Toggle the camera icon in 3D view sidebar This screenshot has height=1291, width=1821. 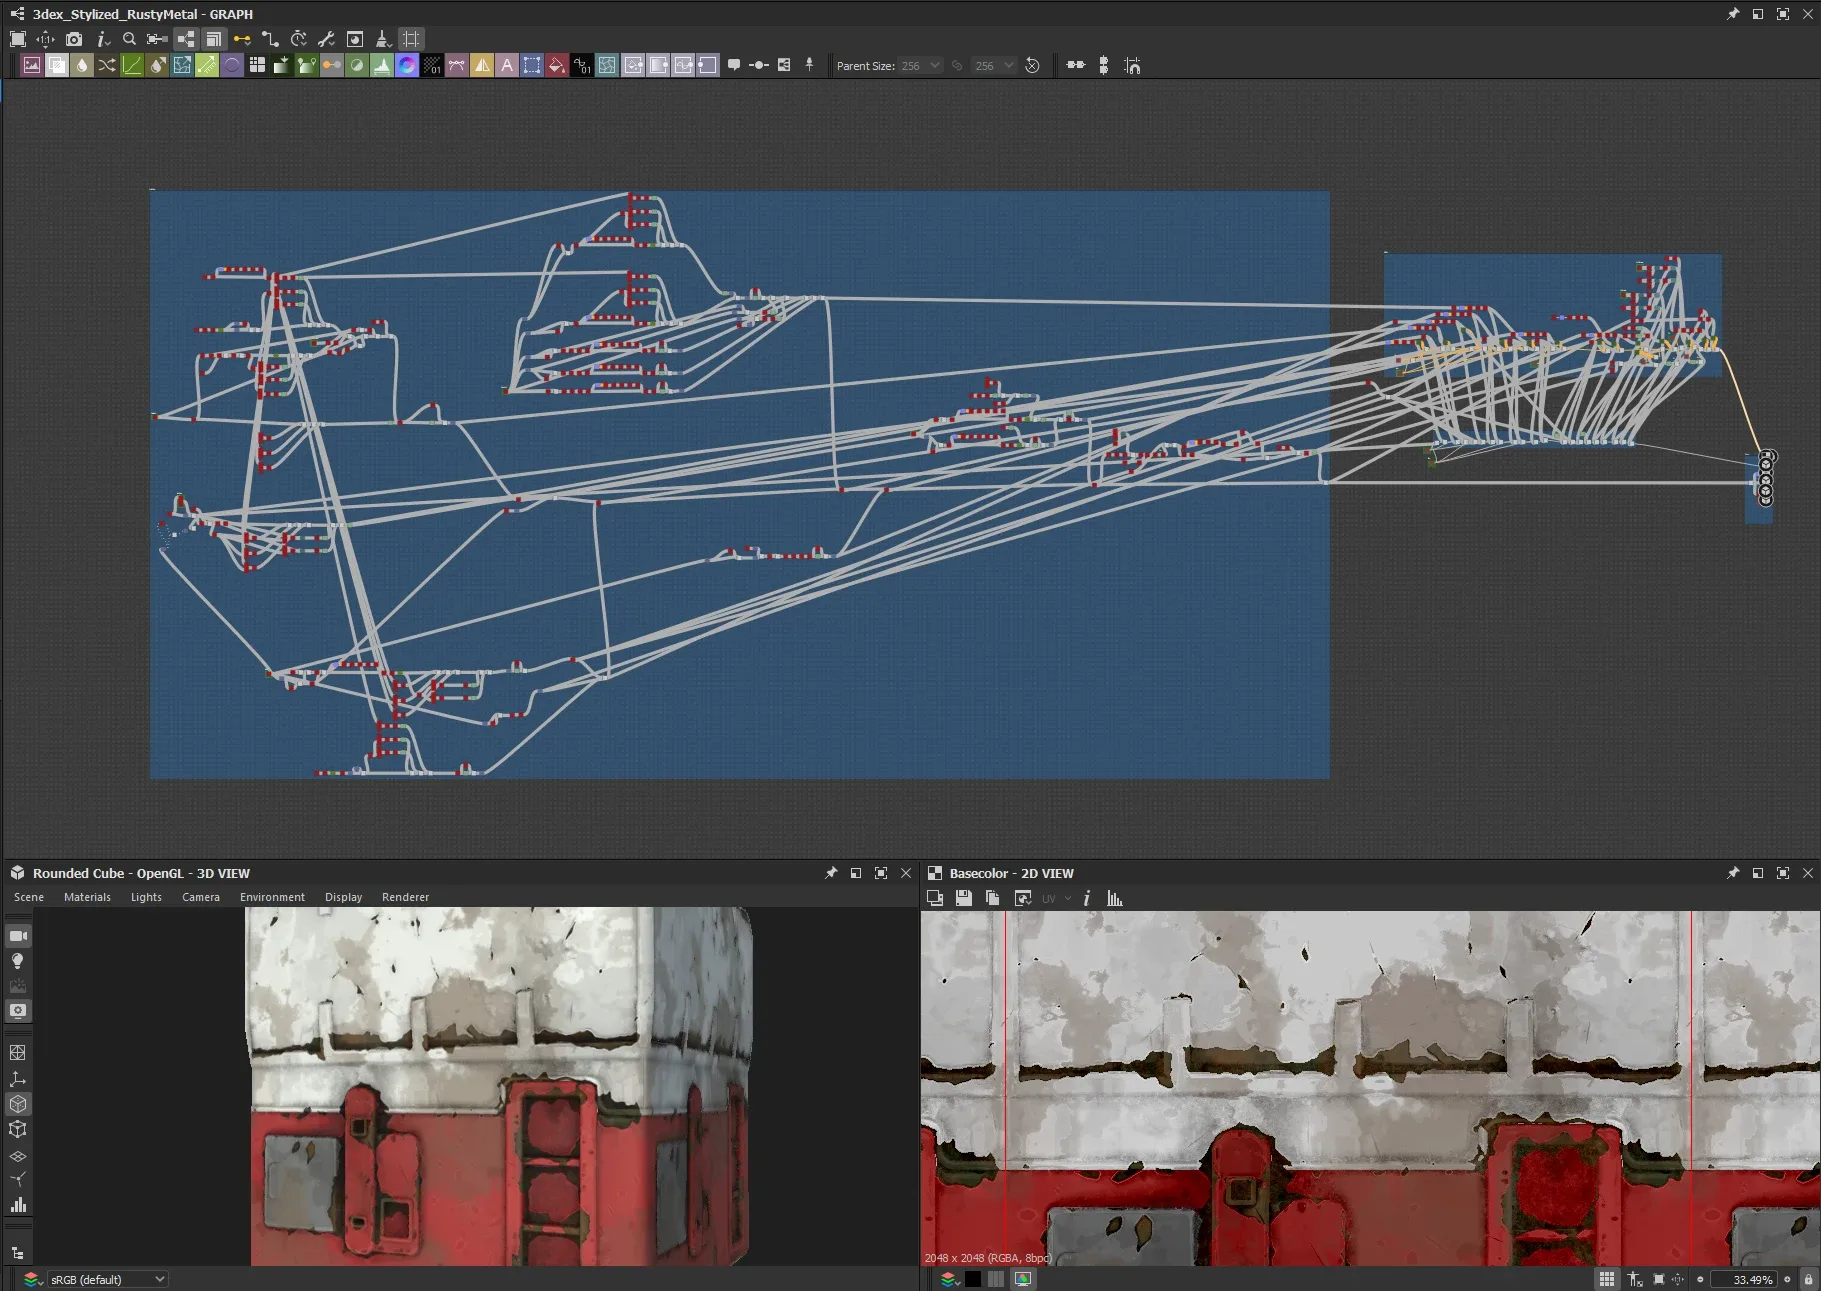pyautogui.click(x=18, y=936)
